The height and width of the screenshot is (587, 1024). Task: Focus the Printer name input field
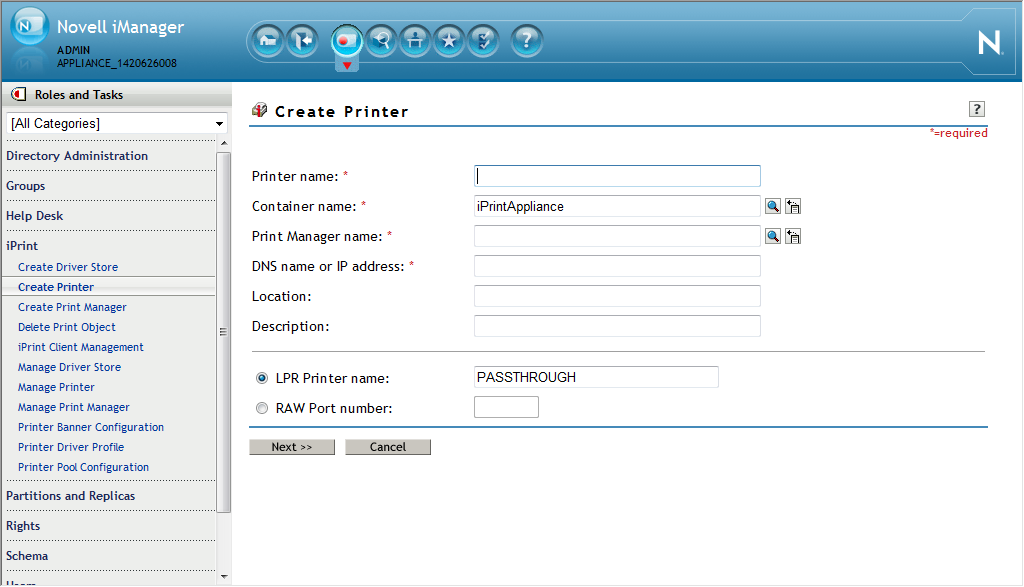tap(617, 176)
